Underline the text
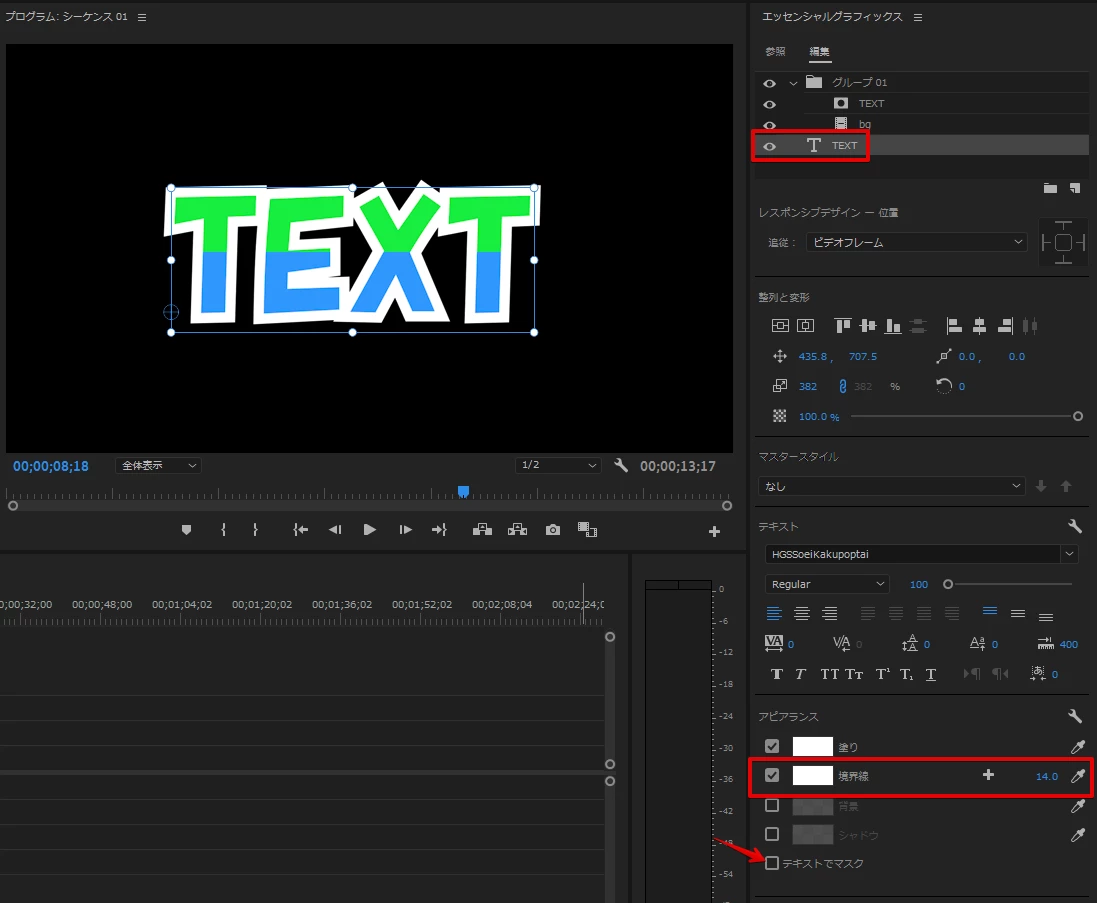Viewport: 1099px width, 903px height. [931, 674]
